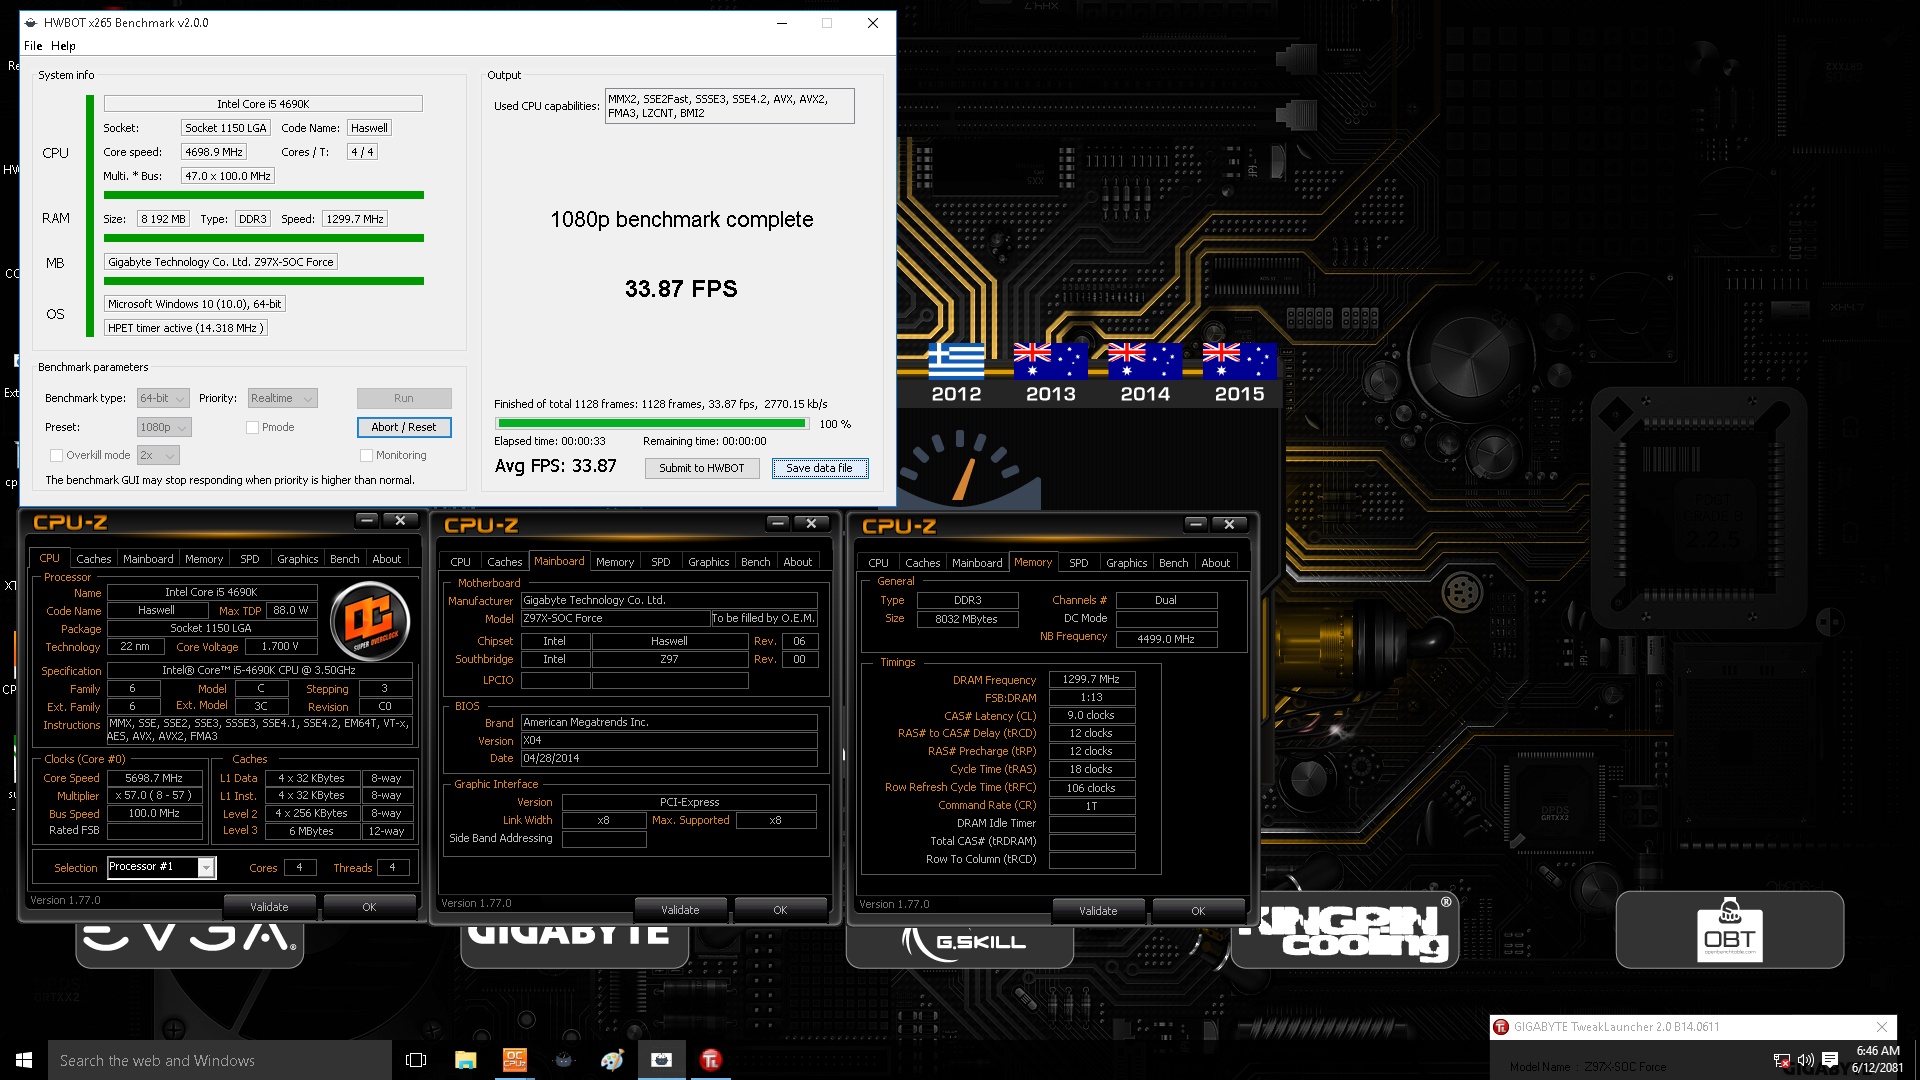Screen dimensions: 1920x1080
Task: Click the HWBOT x265 title bar app icon
Action: click(31, 23)
